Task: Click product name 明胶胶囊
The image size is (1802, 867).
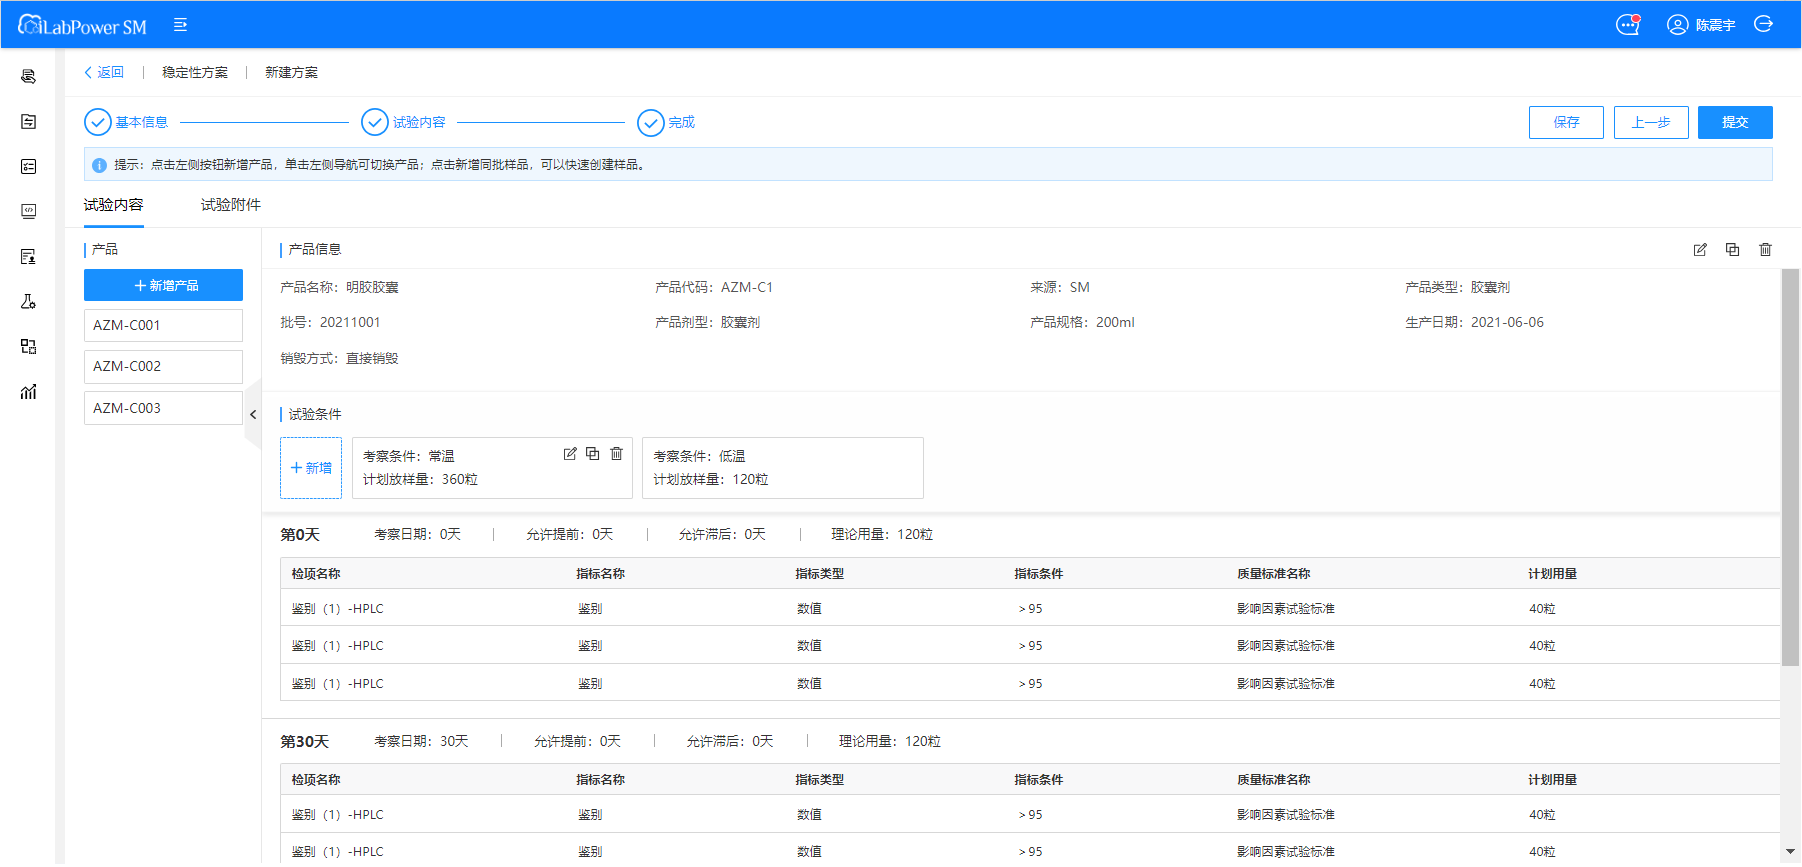Action: click(x=372, y=287)
